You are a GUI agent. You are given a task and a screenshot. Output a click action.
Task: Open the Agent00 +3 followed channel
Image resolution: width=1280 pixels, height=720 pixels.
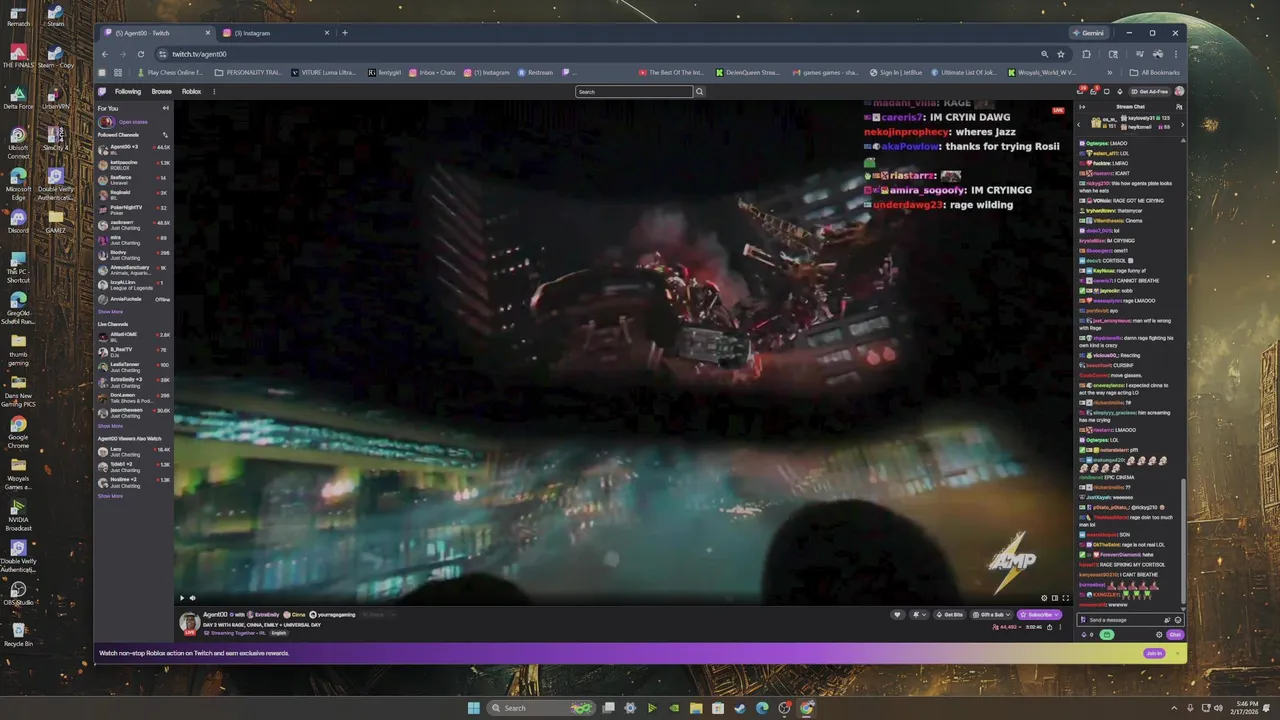[x=134, y=148]
